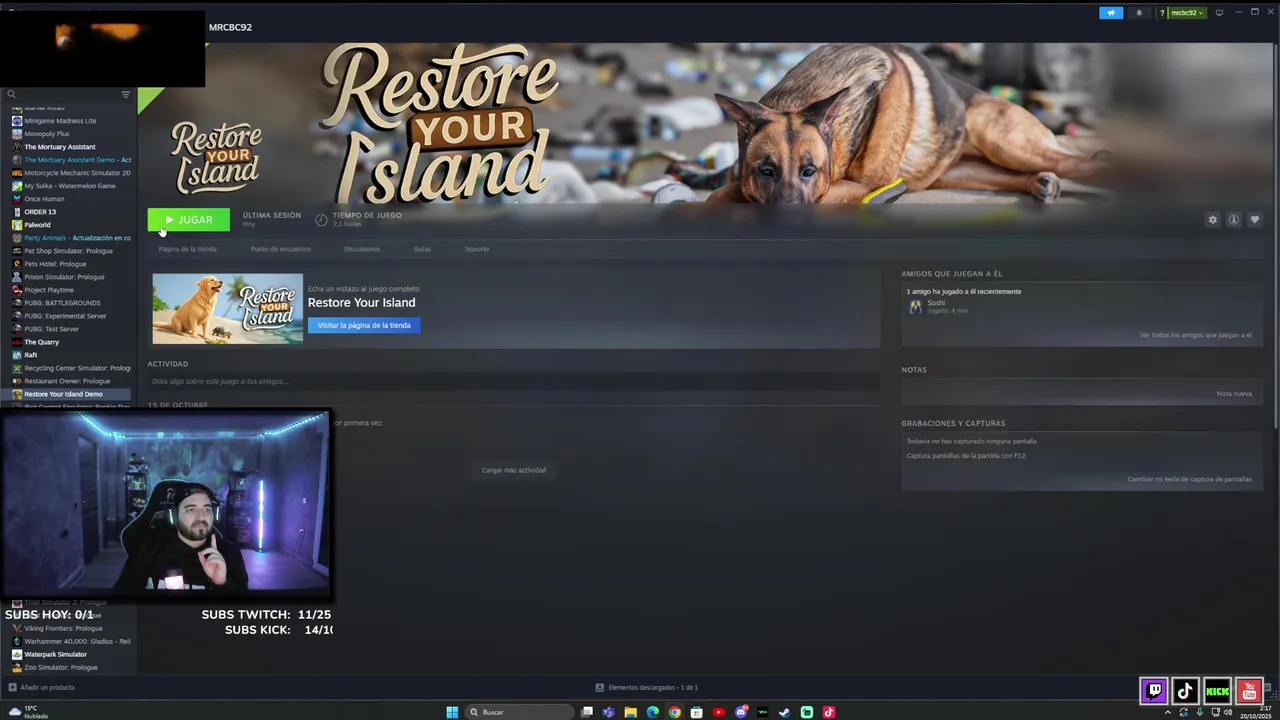The height and width of the screenshot is (720, 1280).
Task: Select The Mortuary Assistant in the library
Action: pyautogui.click(x=60, y=147)
